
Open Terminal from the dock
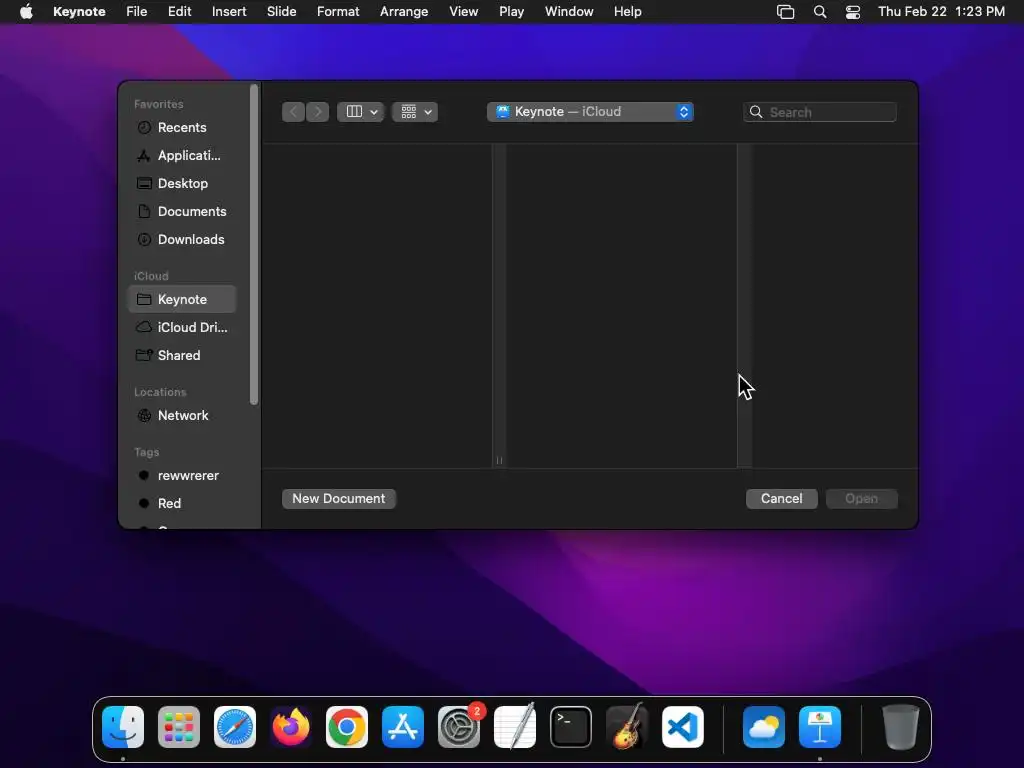(571, 727)
